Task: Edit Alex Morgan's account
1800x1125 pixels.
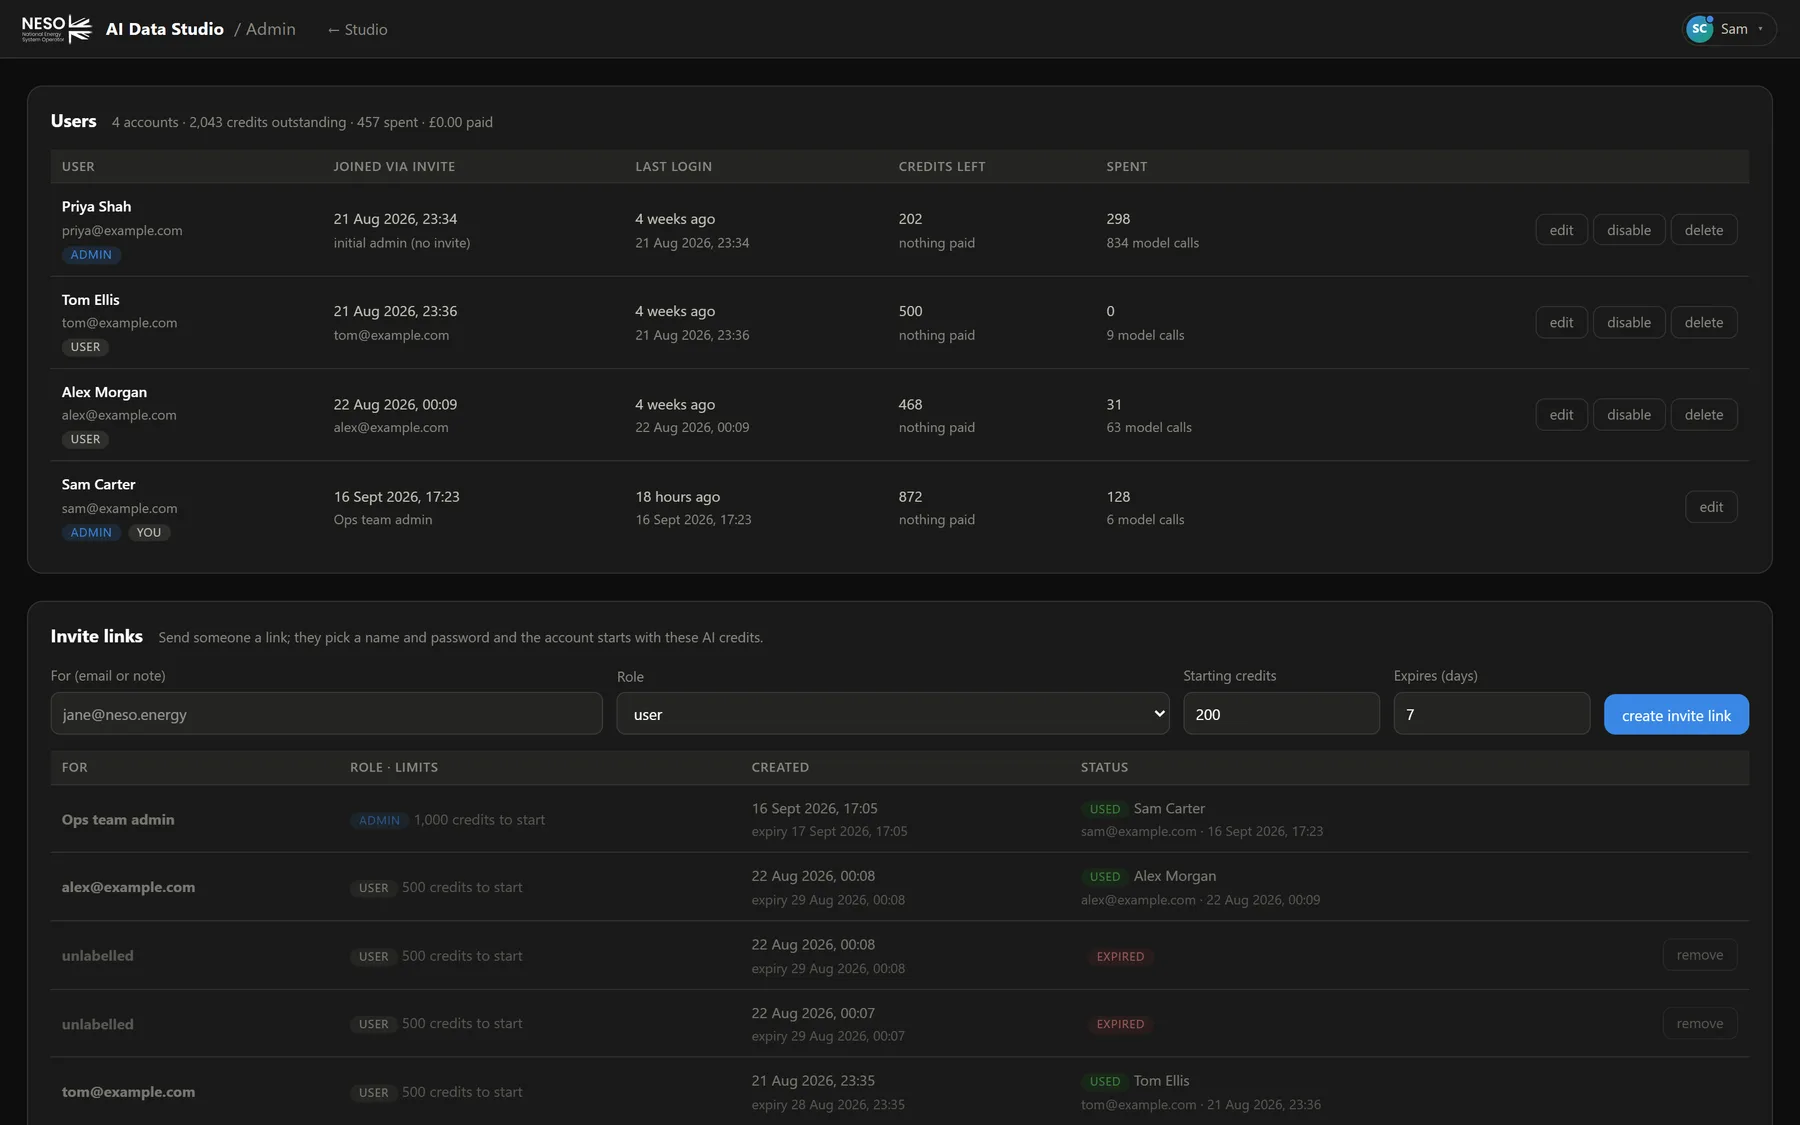Action: tap(1561, 414)
